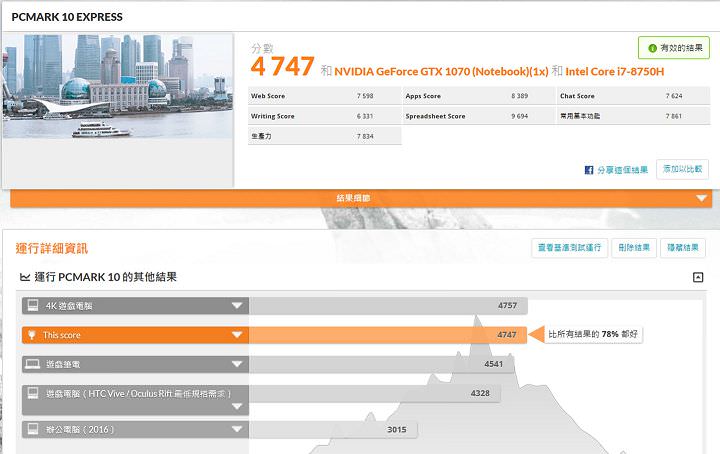Click the 刪除結果 delete result button
This screenshot has height=454, width=720.
click(x=633, y=248)
